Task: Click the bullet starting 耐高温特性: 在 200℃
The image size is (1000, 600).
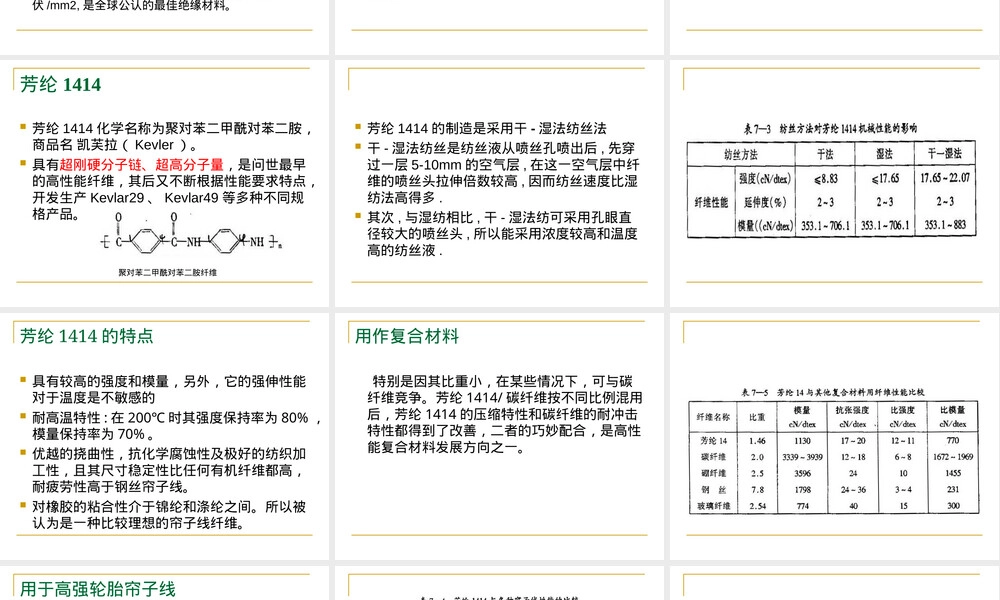Action: point(175,426)
